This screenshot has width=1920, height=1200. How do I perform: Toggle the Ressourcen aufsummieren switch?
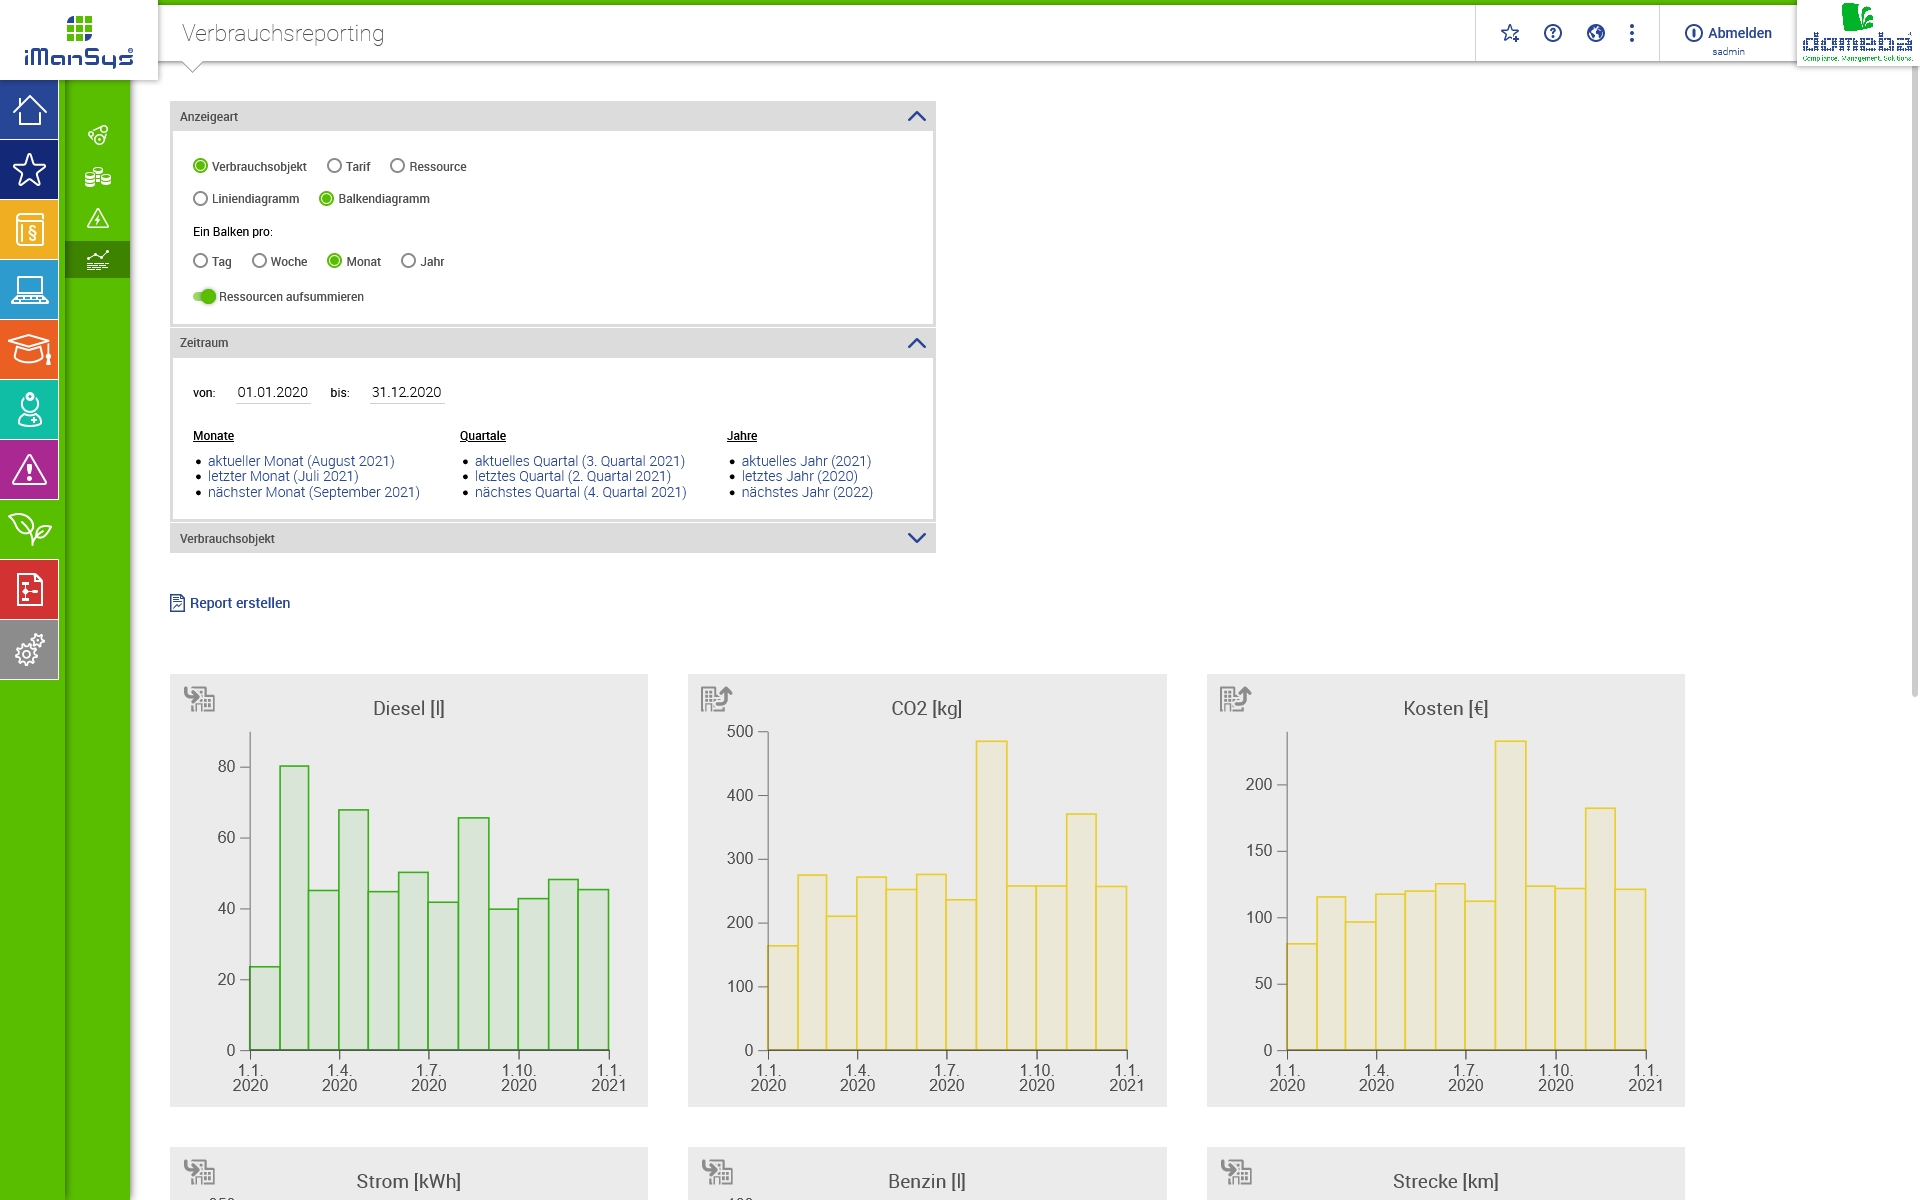click(205, 296)
